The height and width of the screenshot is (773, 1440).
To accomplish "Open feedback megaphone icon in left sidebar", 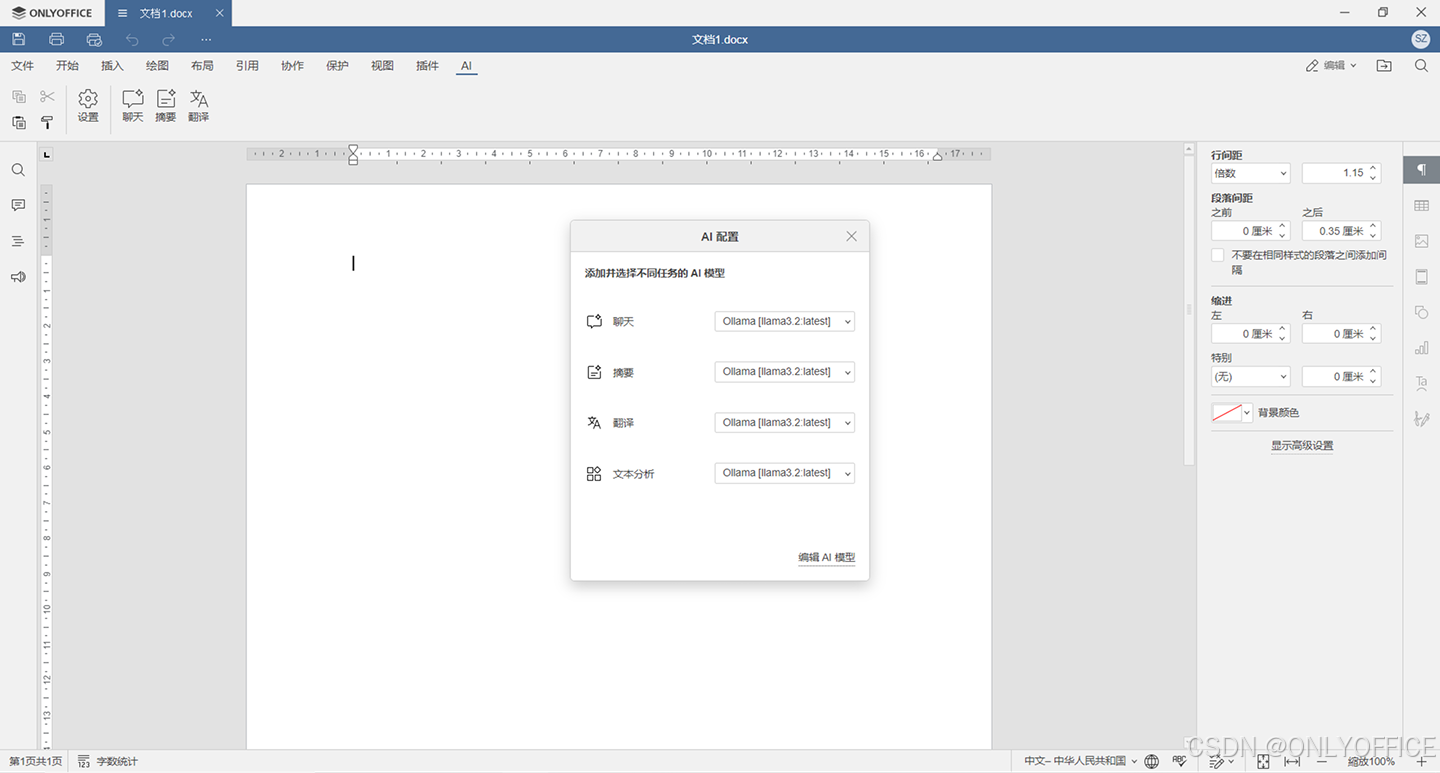I will pos(18,277).
